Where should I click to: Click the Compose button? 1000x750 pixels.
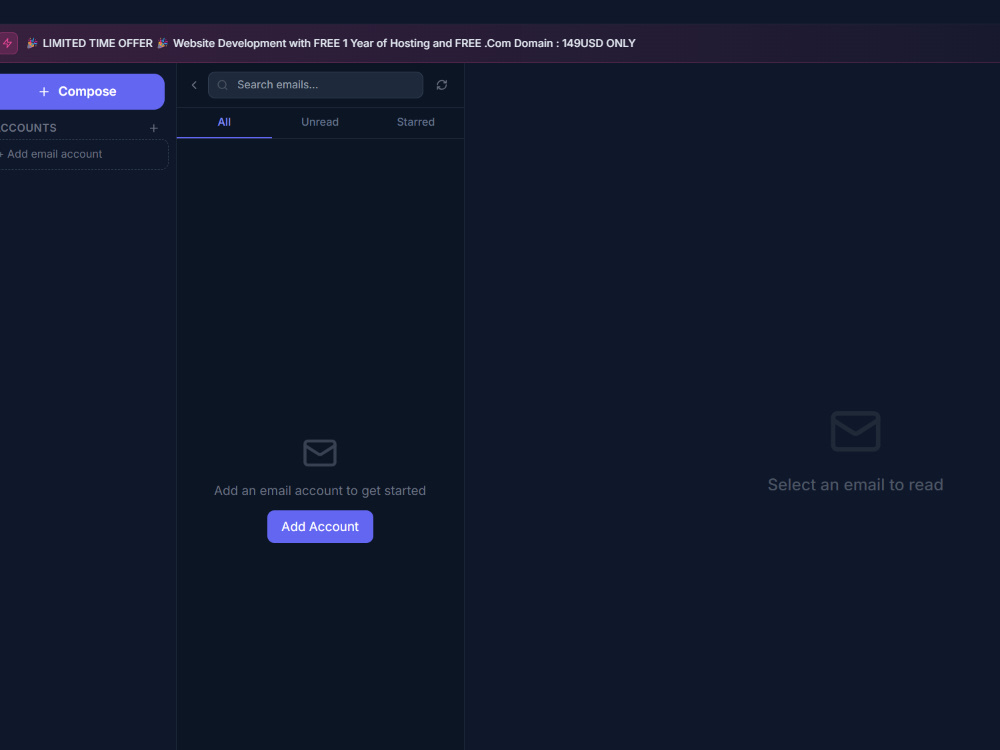point(81,91)
